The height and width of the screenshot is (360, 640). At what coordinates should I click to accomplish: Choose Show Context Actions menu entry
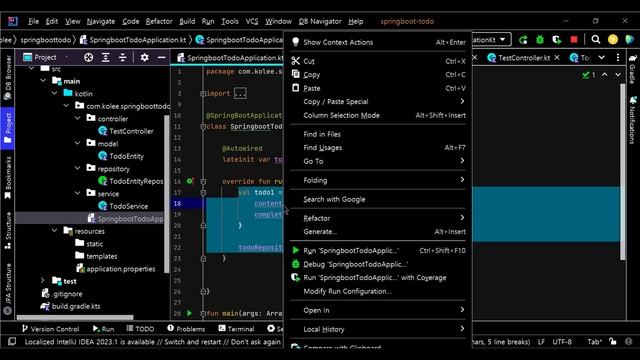click(378, 42)
